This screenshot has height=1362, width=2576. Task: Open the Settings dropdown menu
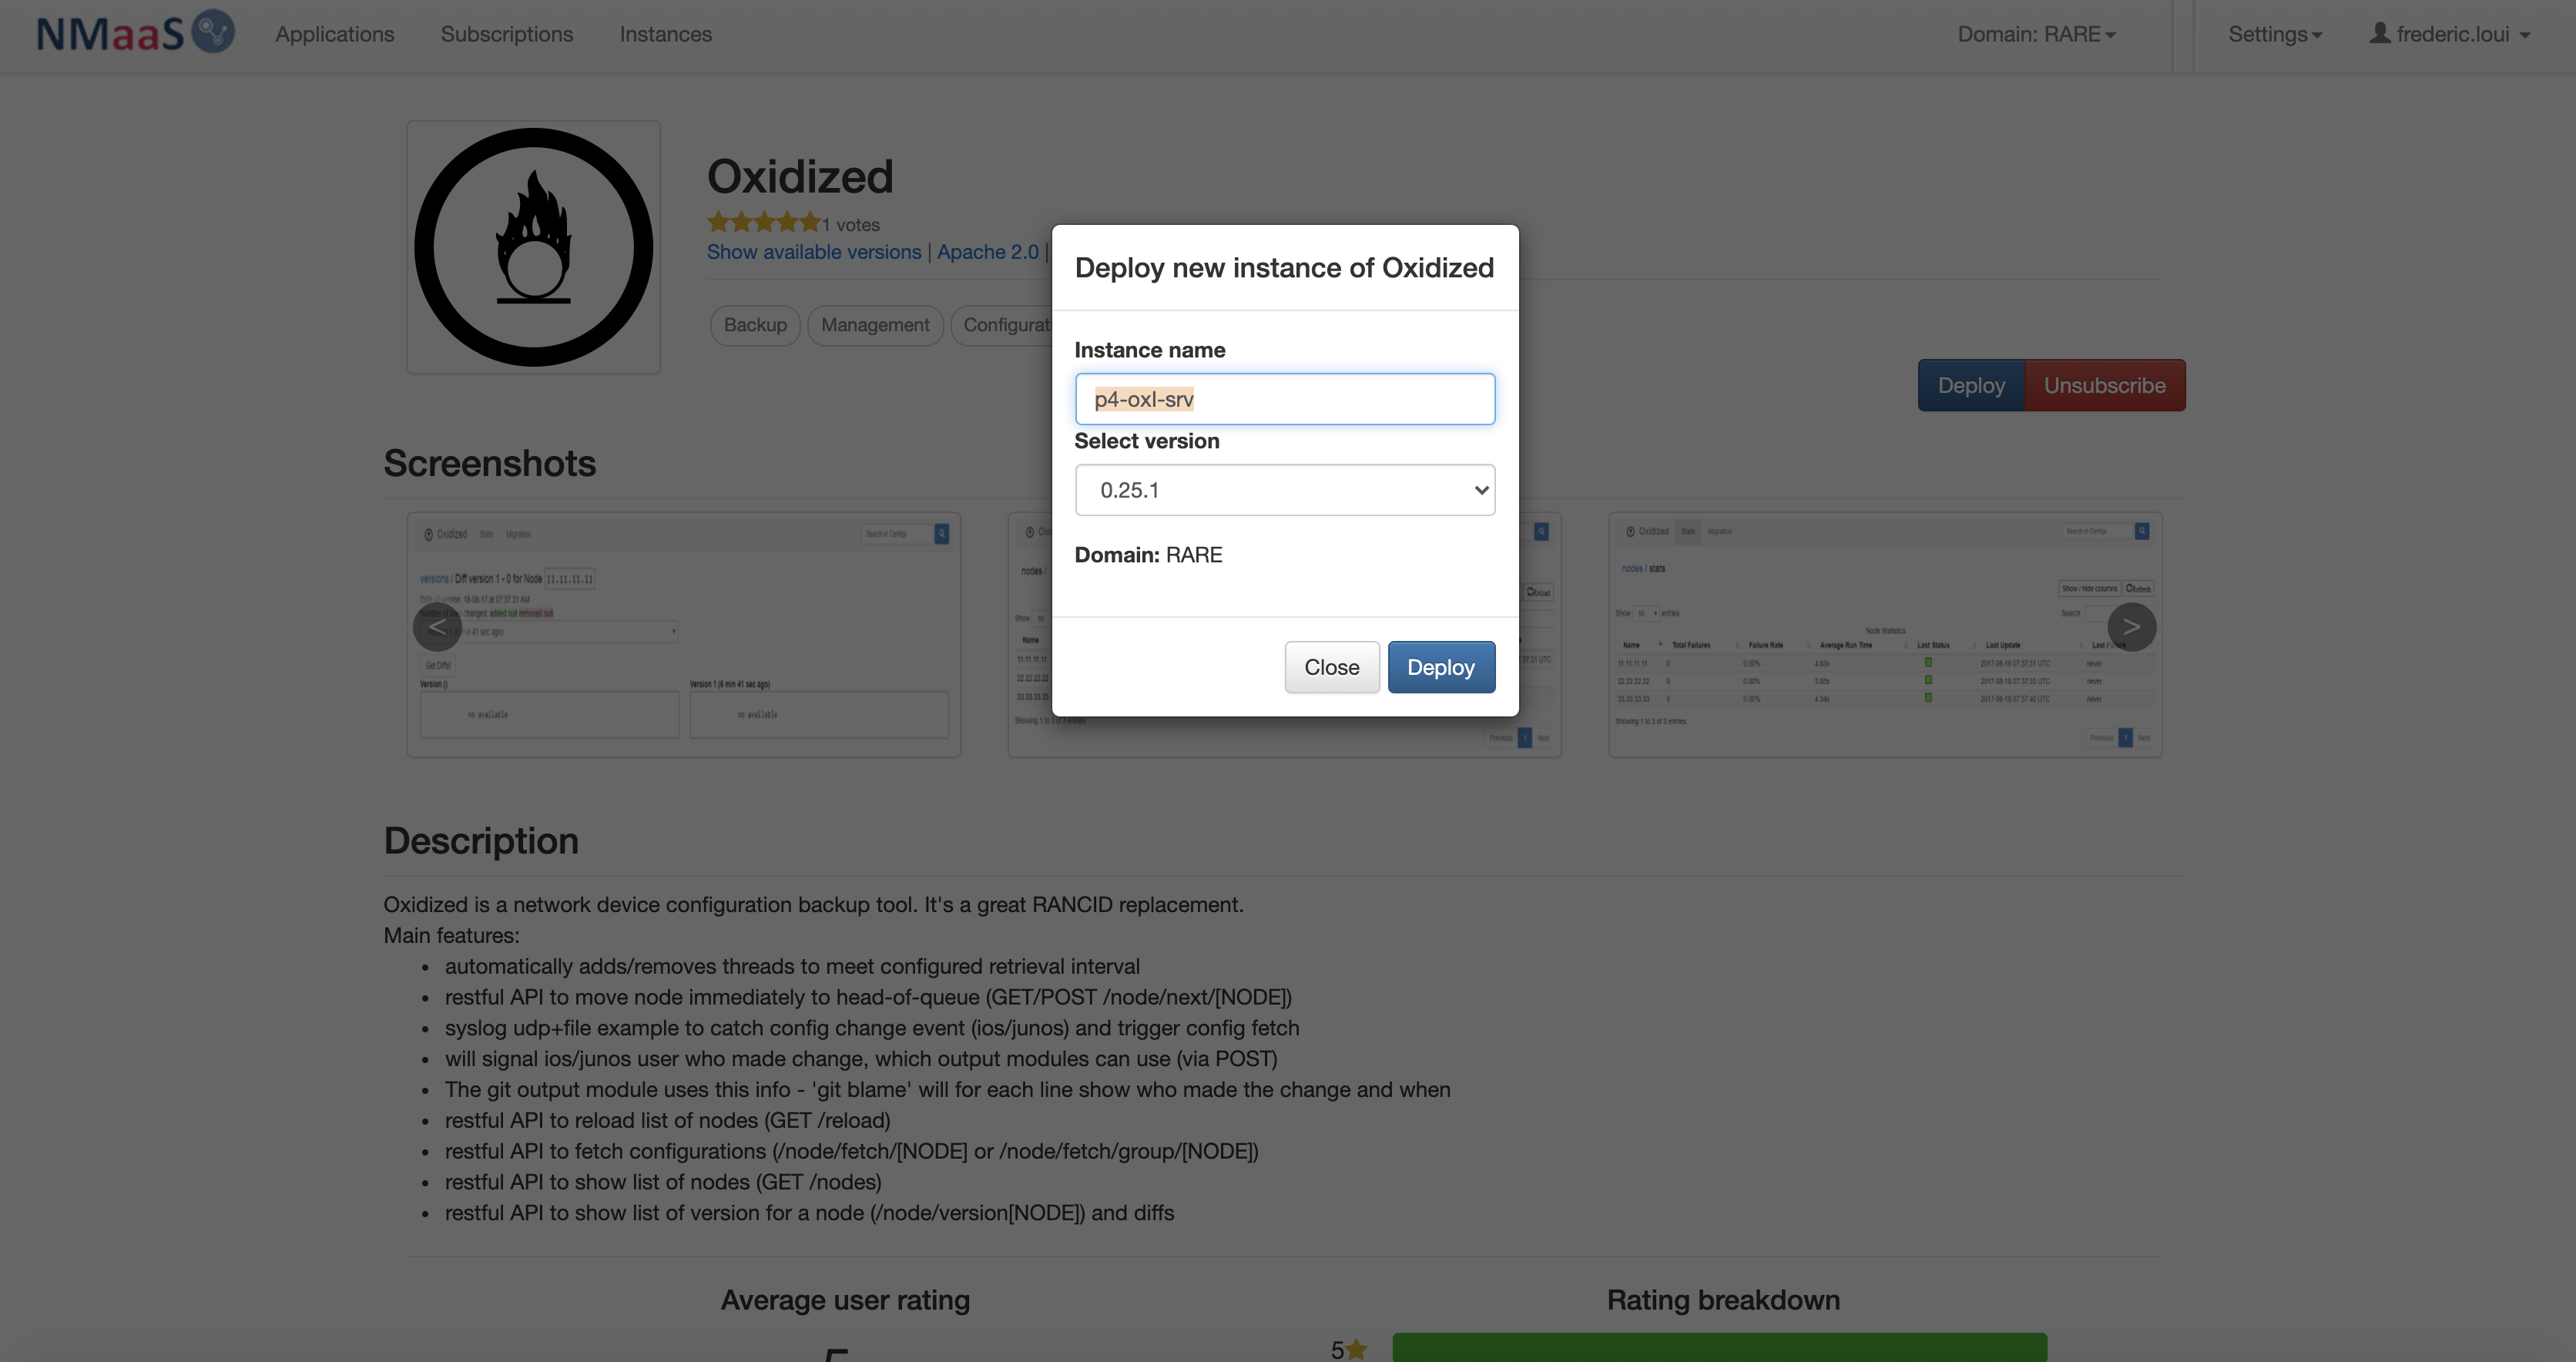pos(2275,34)
